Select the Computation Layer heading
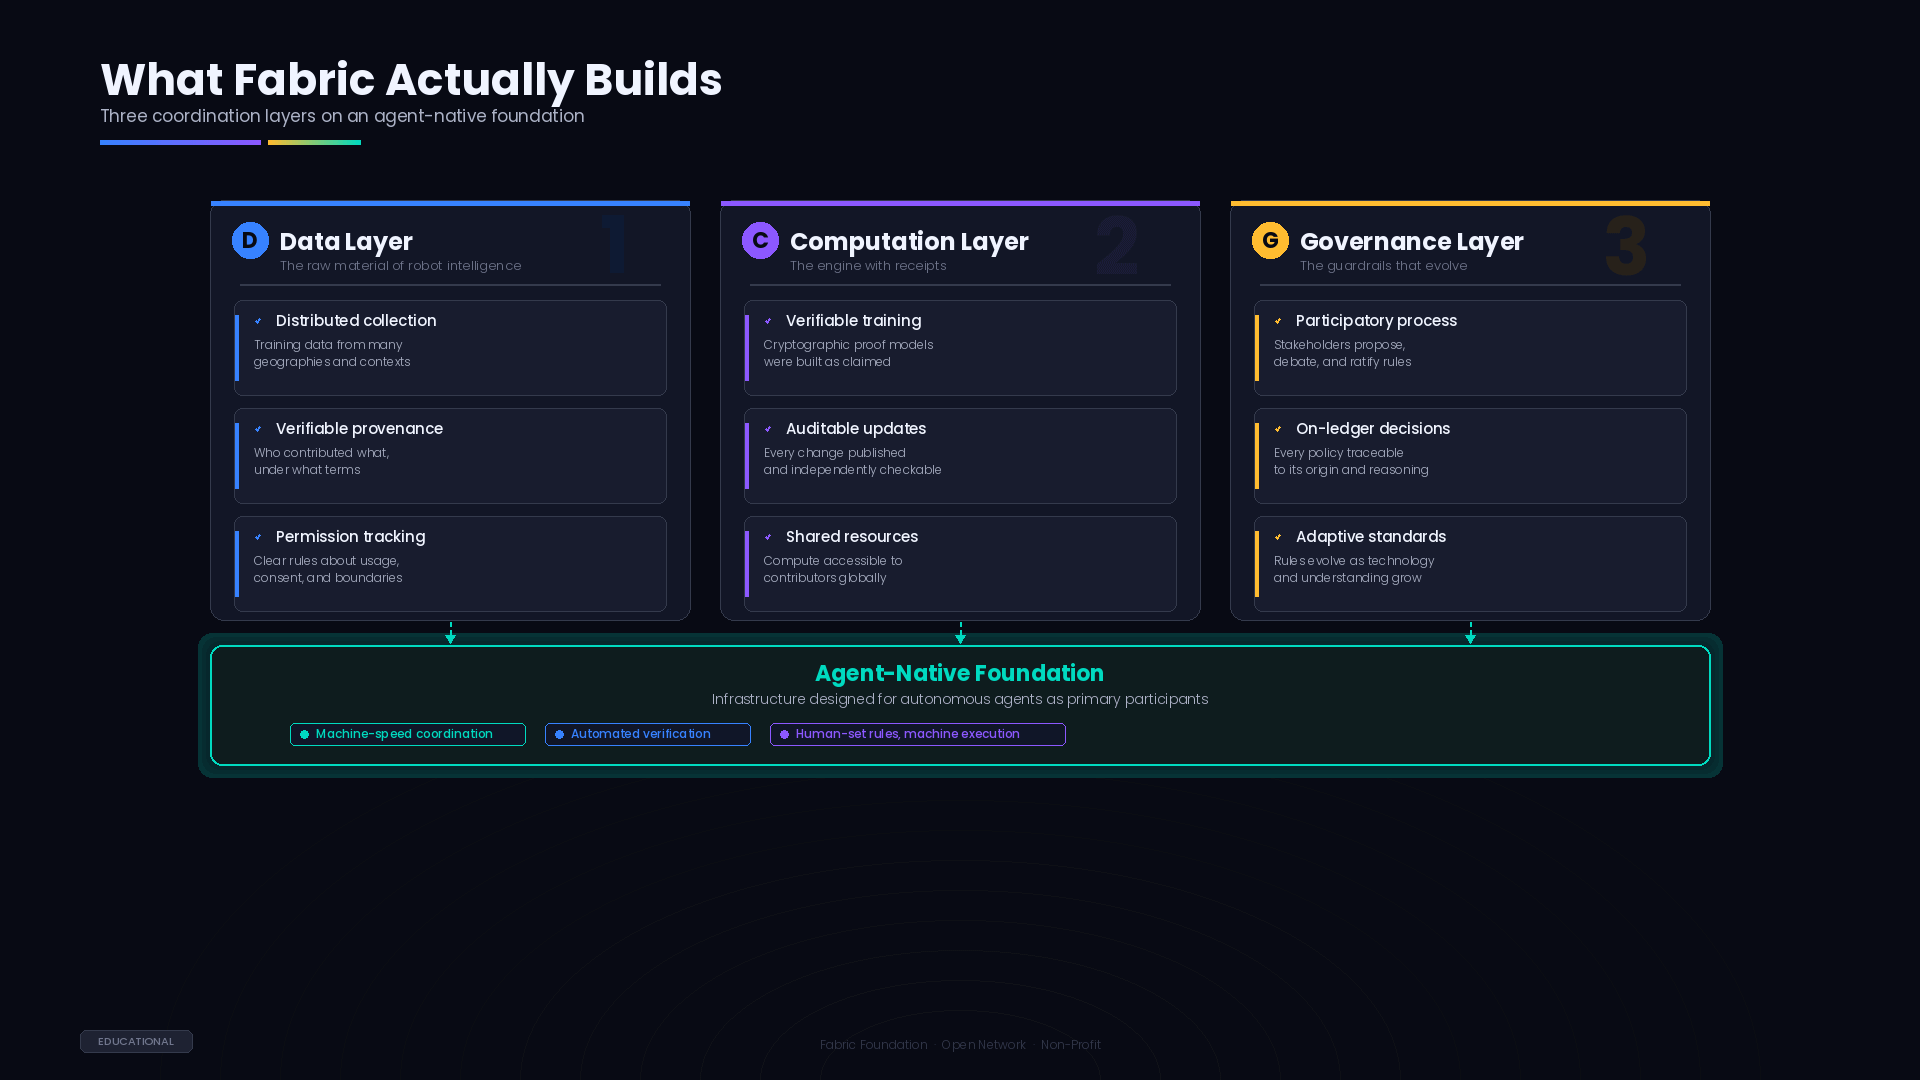 tap(909, 242)
